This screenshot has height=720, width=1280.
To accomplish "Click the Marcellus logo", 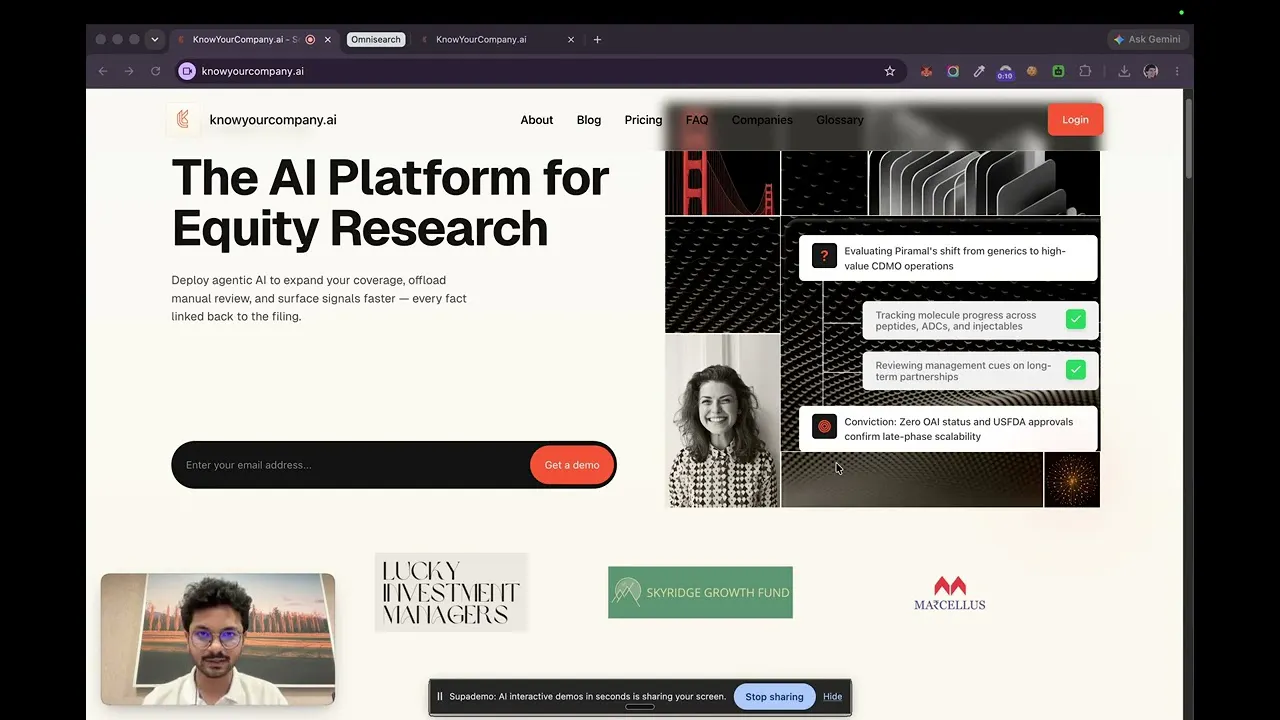I will [x=950, y=592].
